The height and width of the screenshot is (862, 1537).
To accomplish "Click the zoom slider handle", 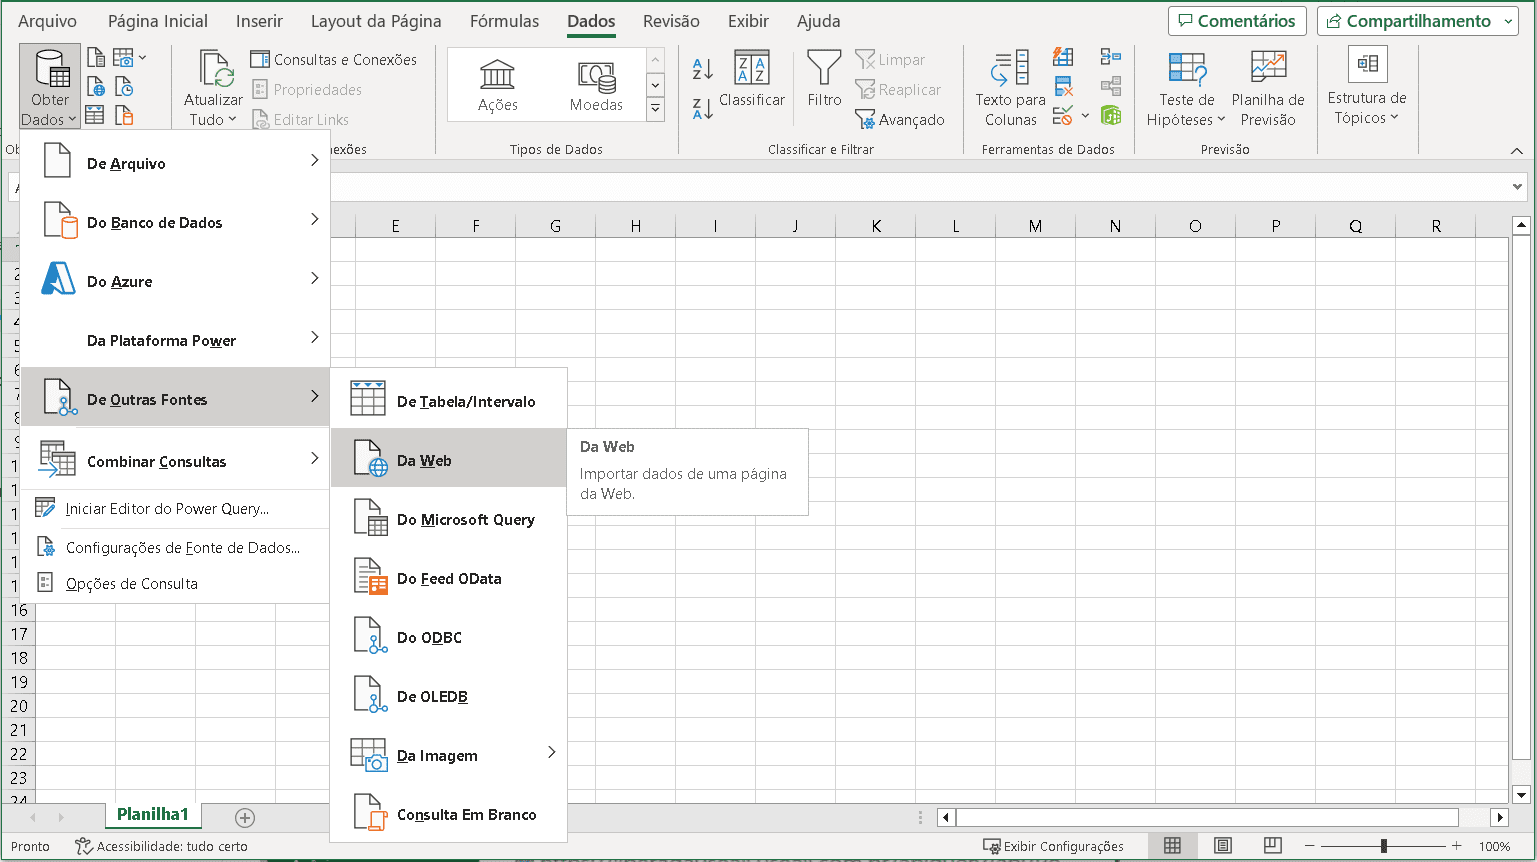I will 1383,846.
